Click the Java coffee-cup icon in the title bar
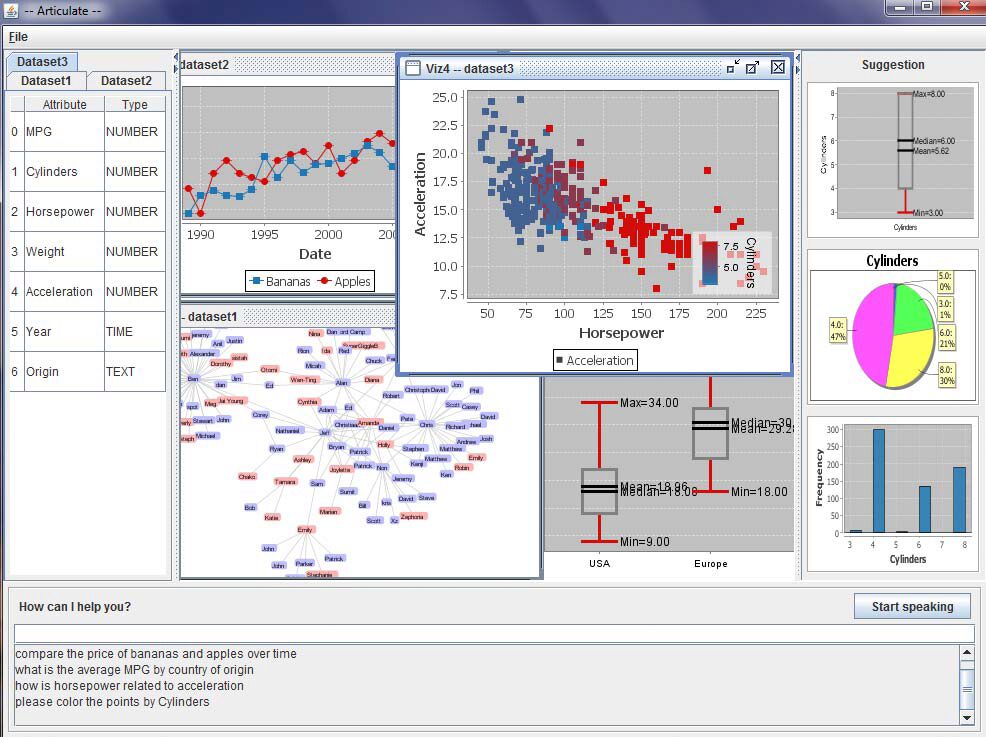Image resolution: width=986 pixels, height=737 pixels. 10,10
